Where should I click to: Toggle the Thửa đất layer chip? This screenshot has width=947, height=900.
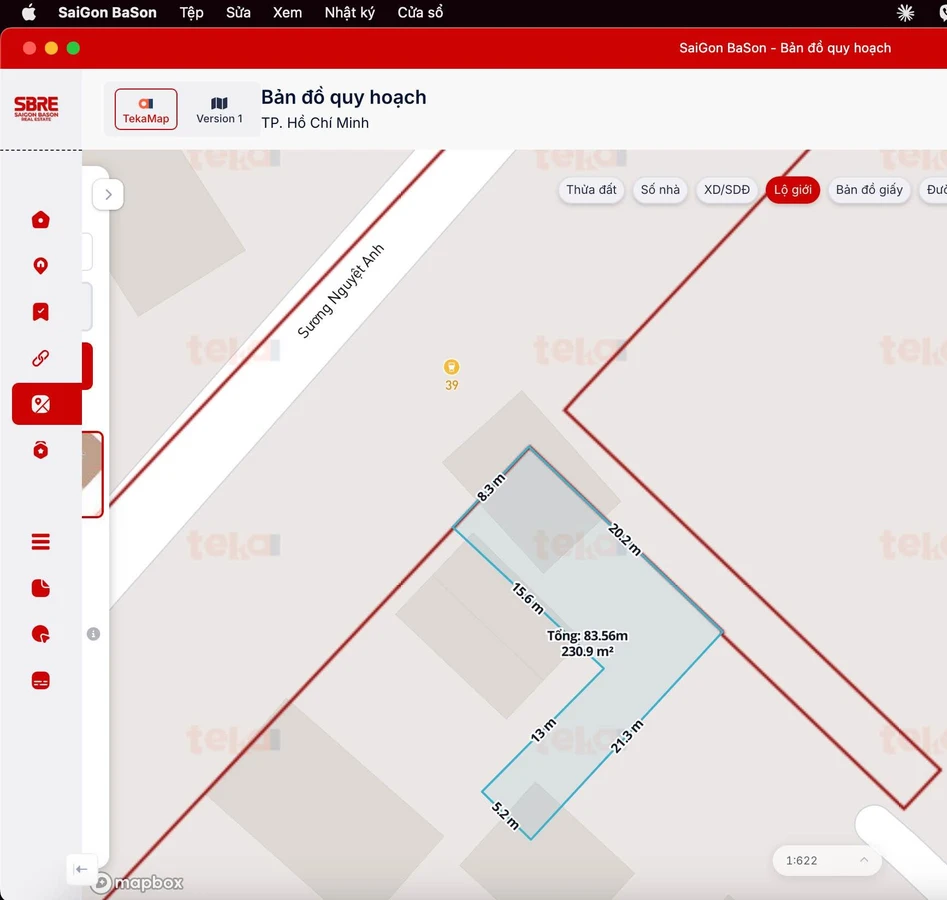(x=591, y=190)
